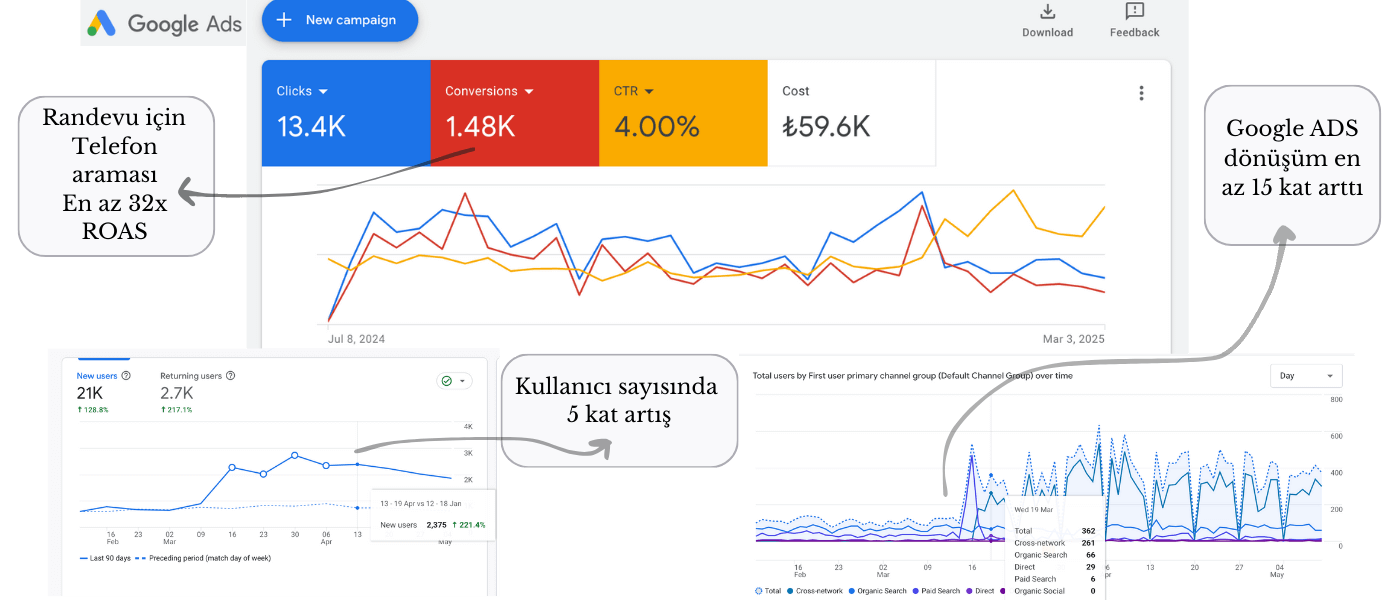Toggle the Cross-network series legend
The image size is (1400, 600).
tap(815, 591)
